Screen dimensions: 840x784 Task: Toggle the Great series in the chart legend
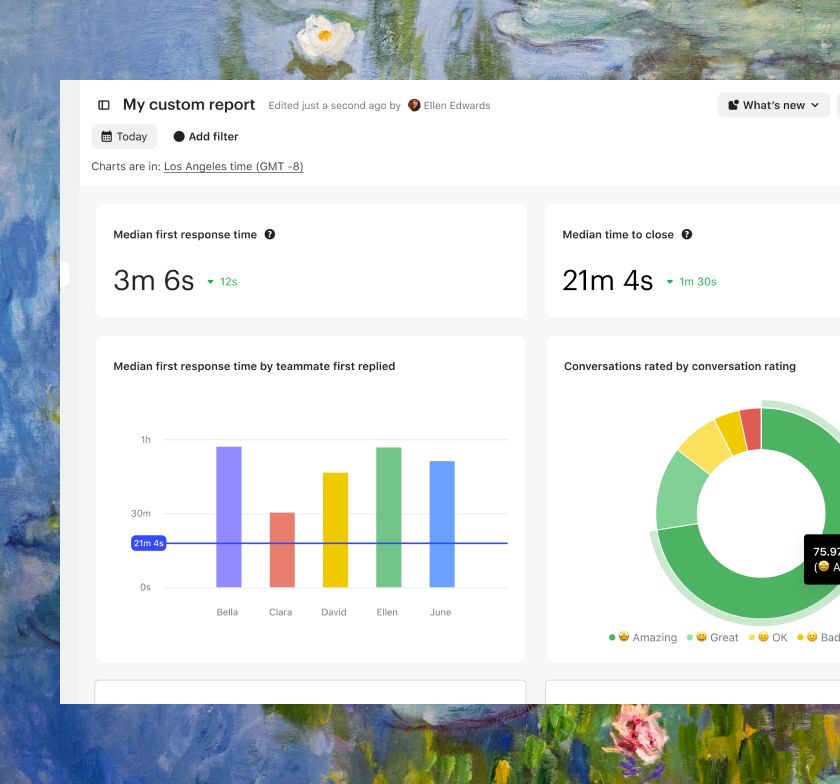(x=714, y=638)
